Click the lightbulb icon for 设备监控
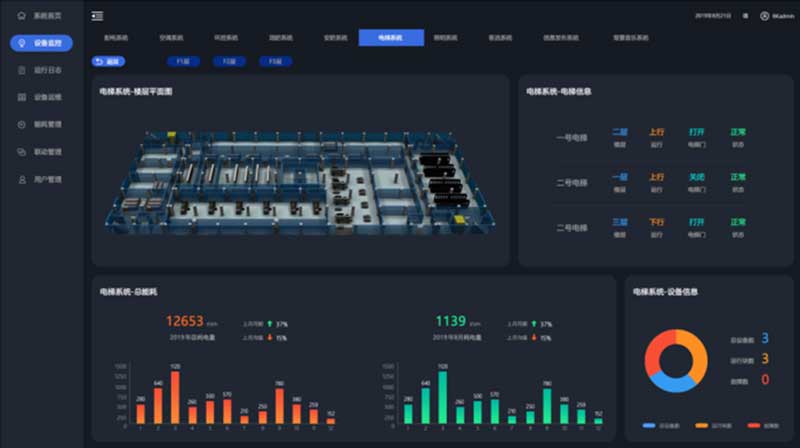Image resolution: width=800 pixels, height=448 pixels. click(x=22, y=43)
